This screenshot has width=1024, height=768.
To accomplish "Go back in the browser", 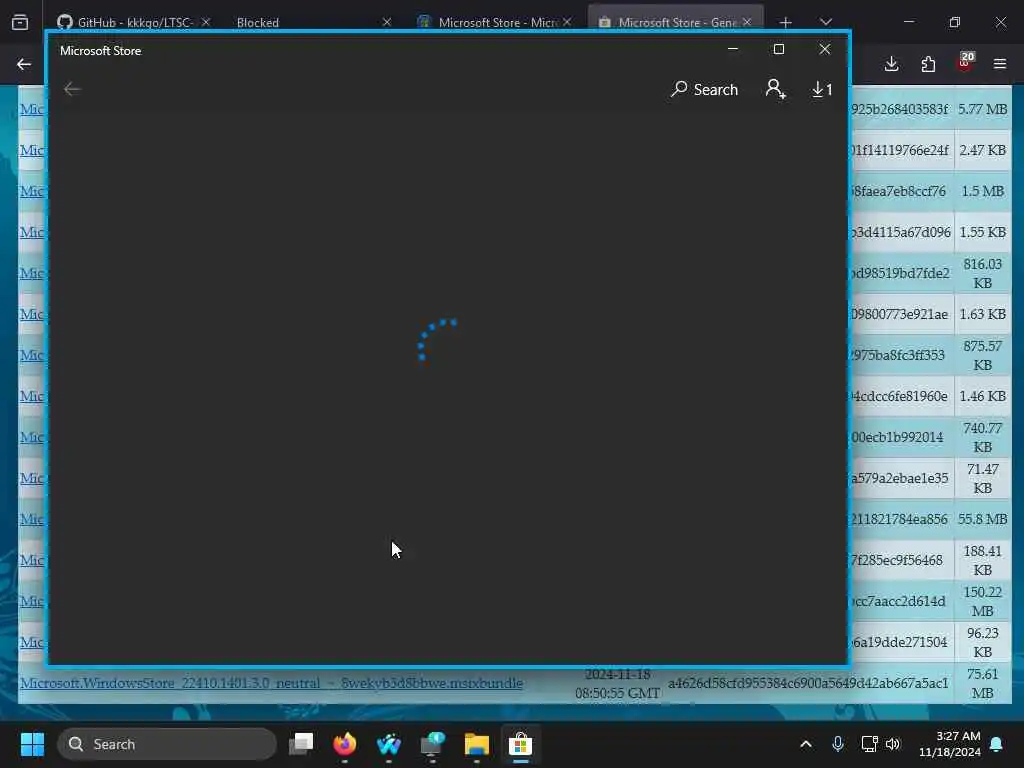I will [x=24, y=64].
